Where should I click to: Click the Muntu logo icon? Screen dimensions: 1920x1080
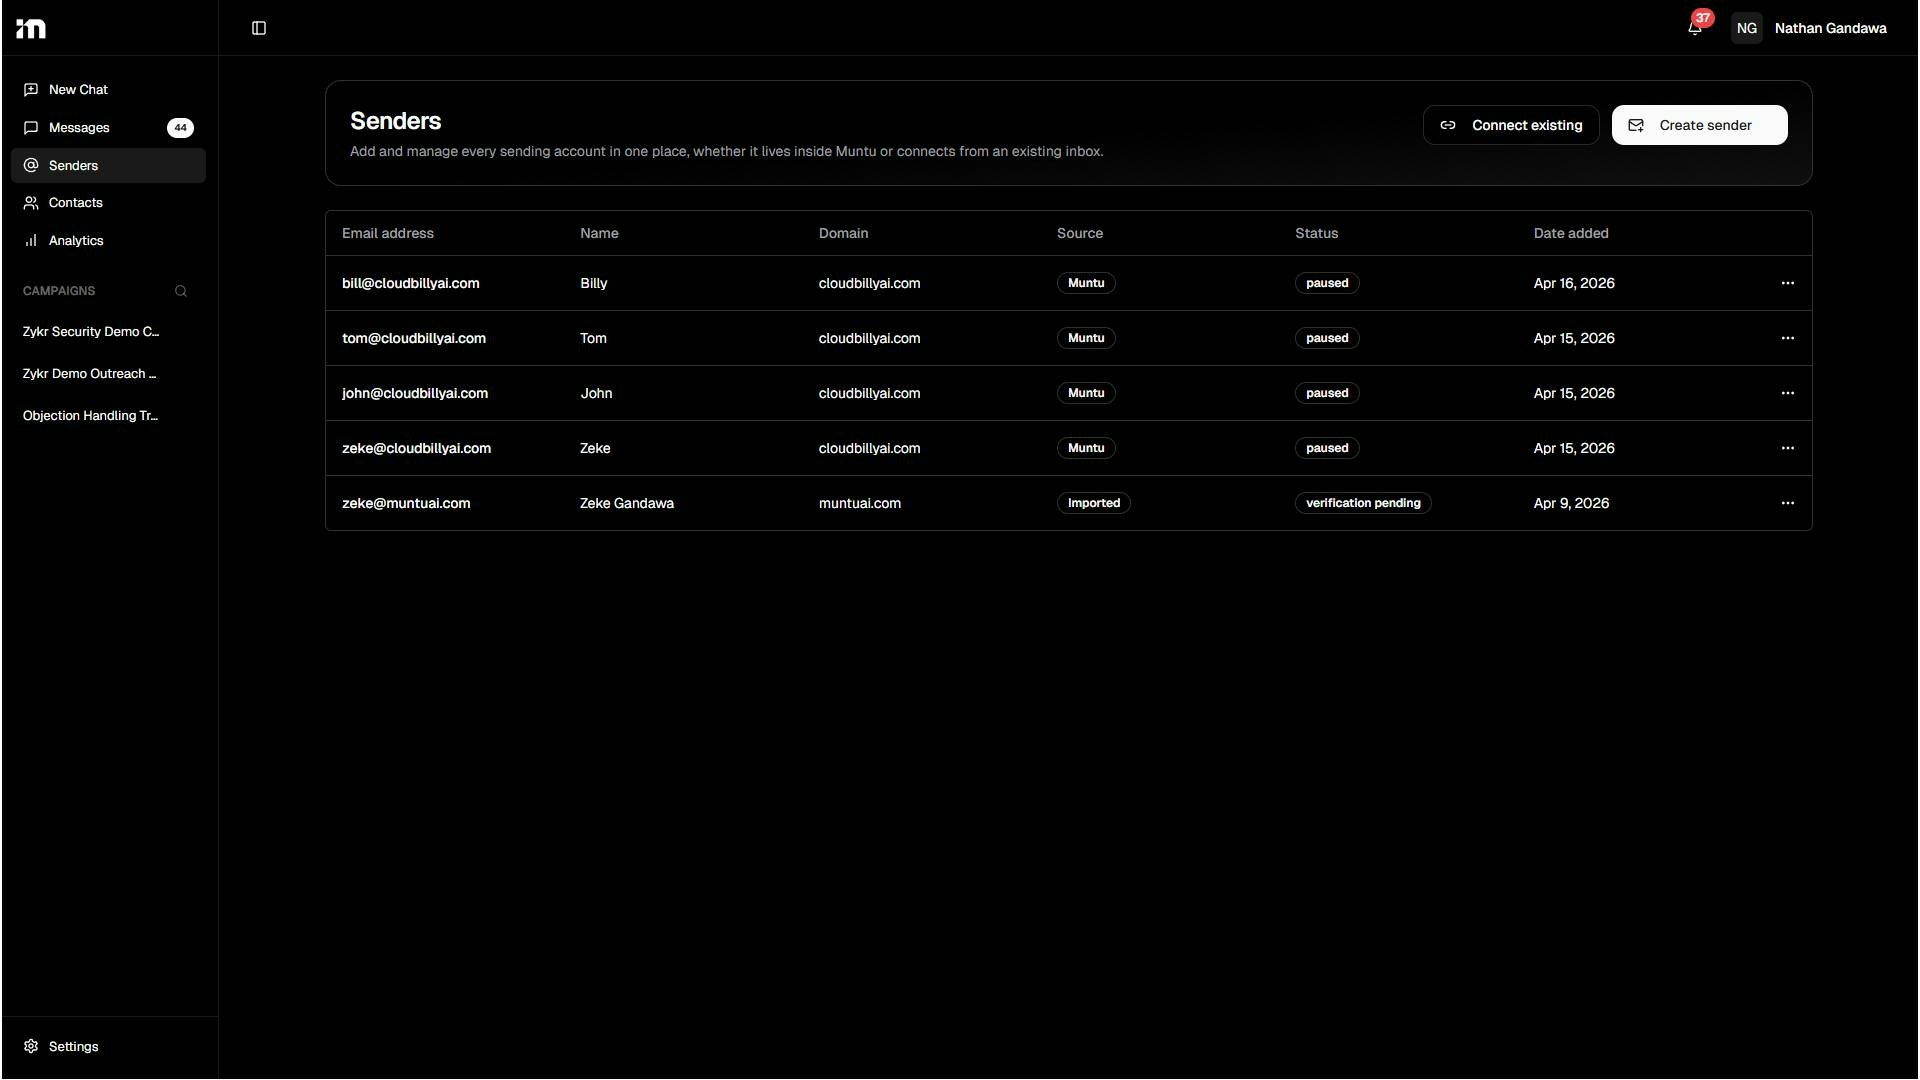coord(31,28)
